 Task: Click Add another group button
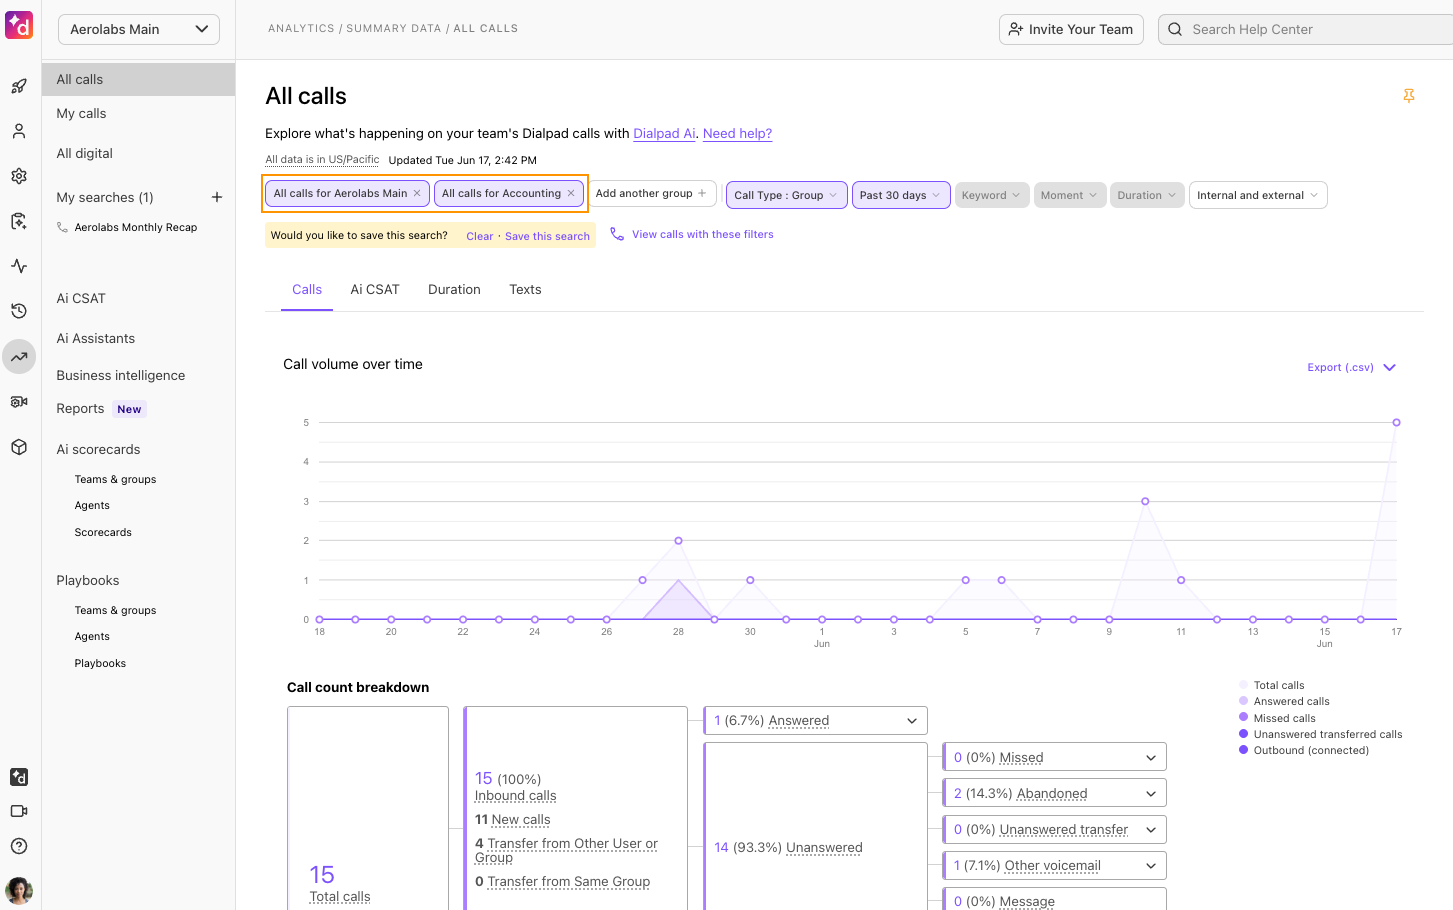point(651,193)
